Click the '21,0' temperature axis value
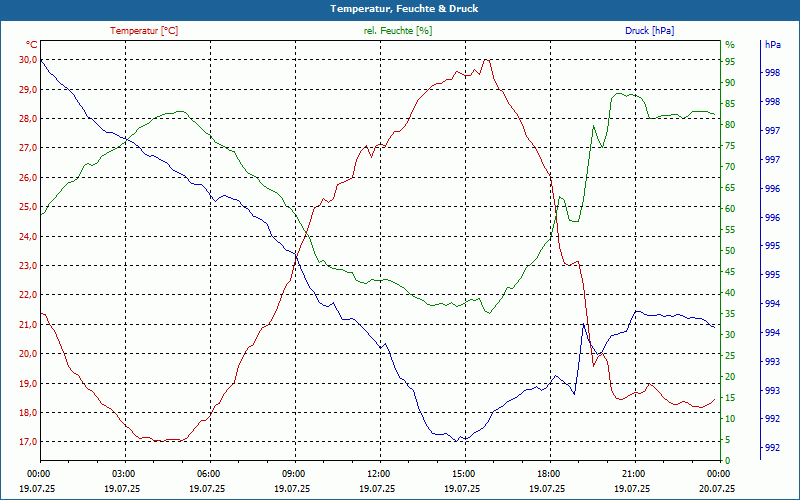The height and width of the screenshot is (500, 800). tap(28, 324)
